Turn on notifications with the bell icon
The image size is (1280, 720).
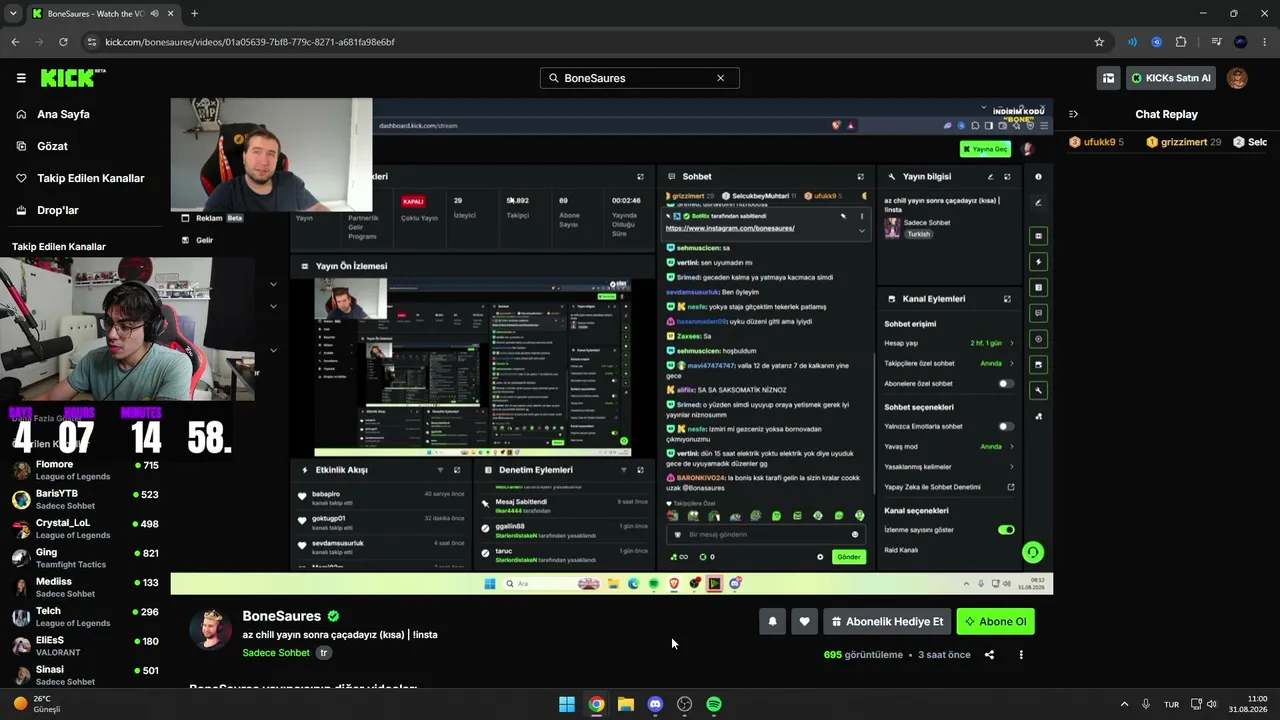point(772,622)
